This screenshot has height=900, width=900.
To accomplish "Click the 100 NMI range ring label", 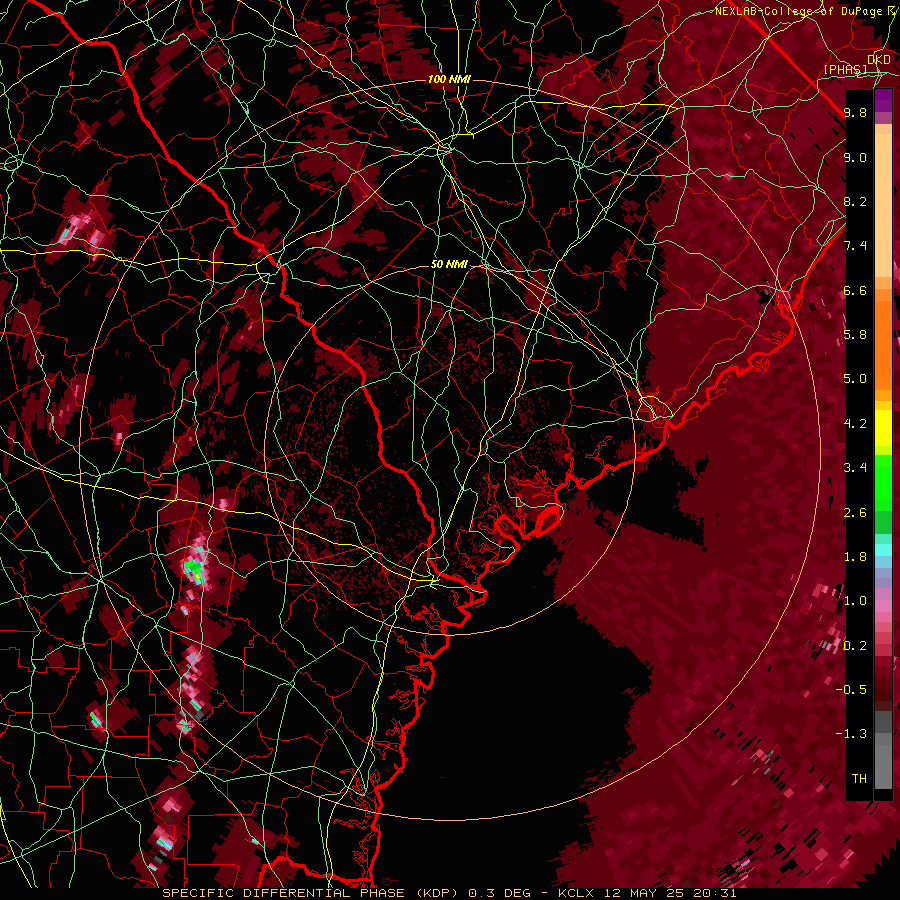I will click(x=449, y=79).
